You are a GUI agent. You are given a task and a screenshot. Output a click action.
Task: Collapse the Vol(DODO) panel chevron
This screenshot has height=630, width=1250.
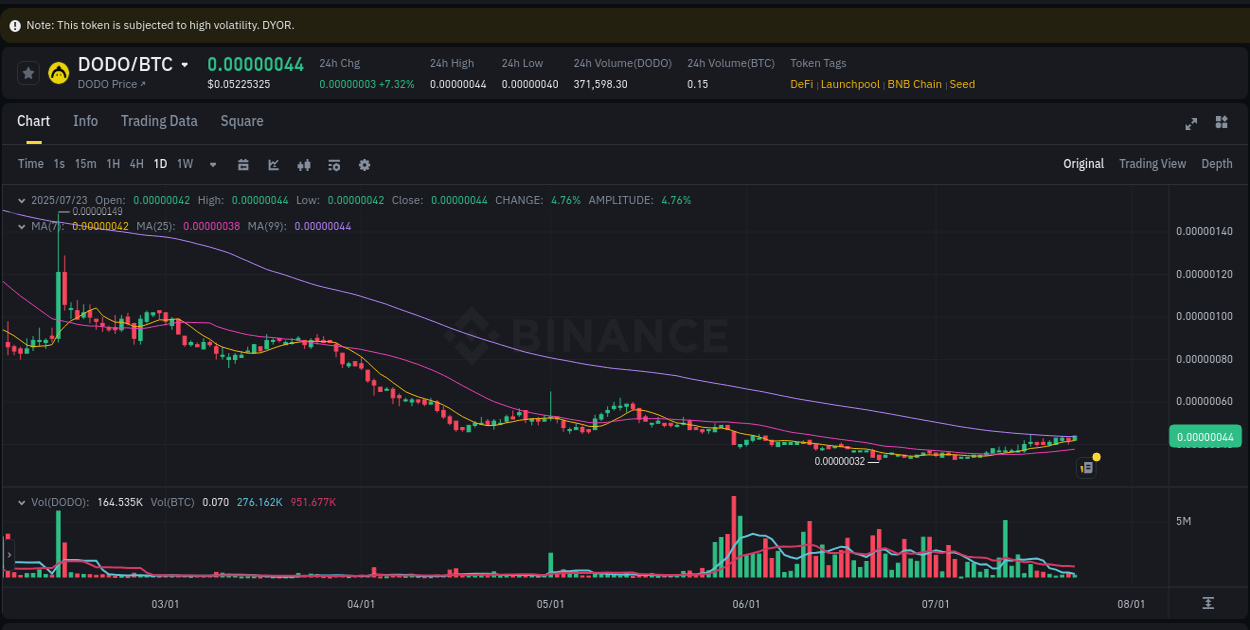tap(20, 502)
